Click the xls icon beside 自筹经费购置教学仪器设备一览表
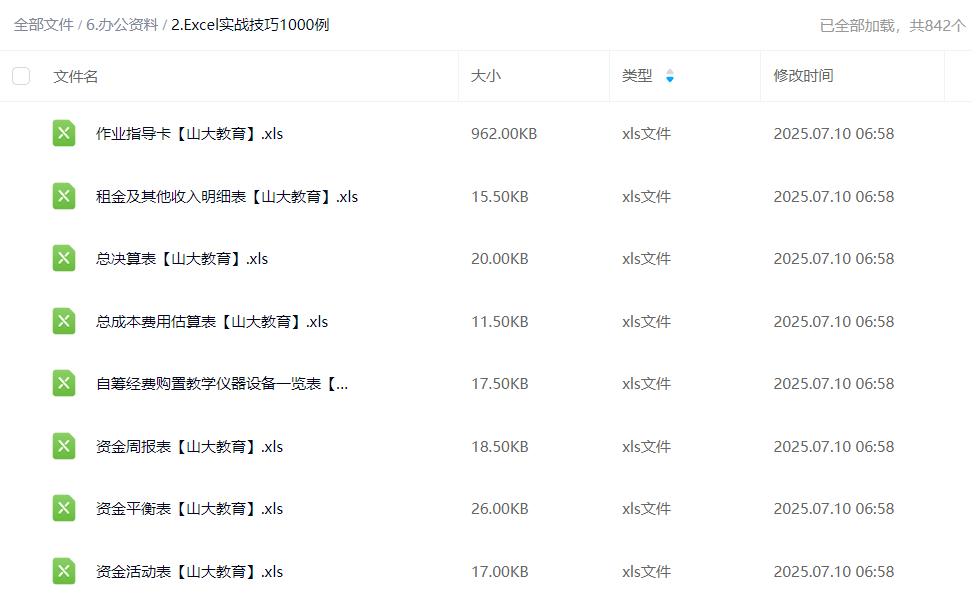The height and width of the screenshot is (592, 972). [64, 383]
